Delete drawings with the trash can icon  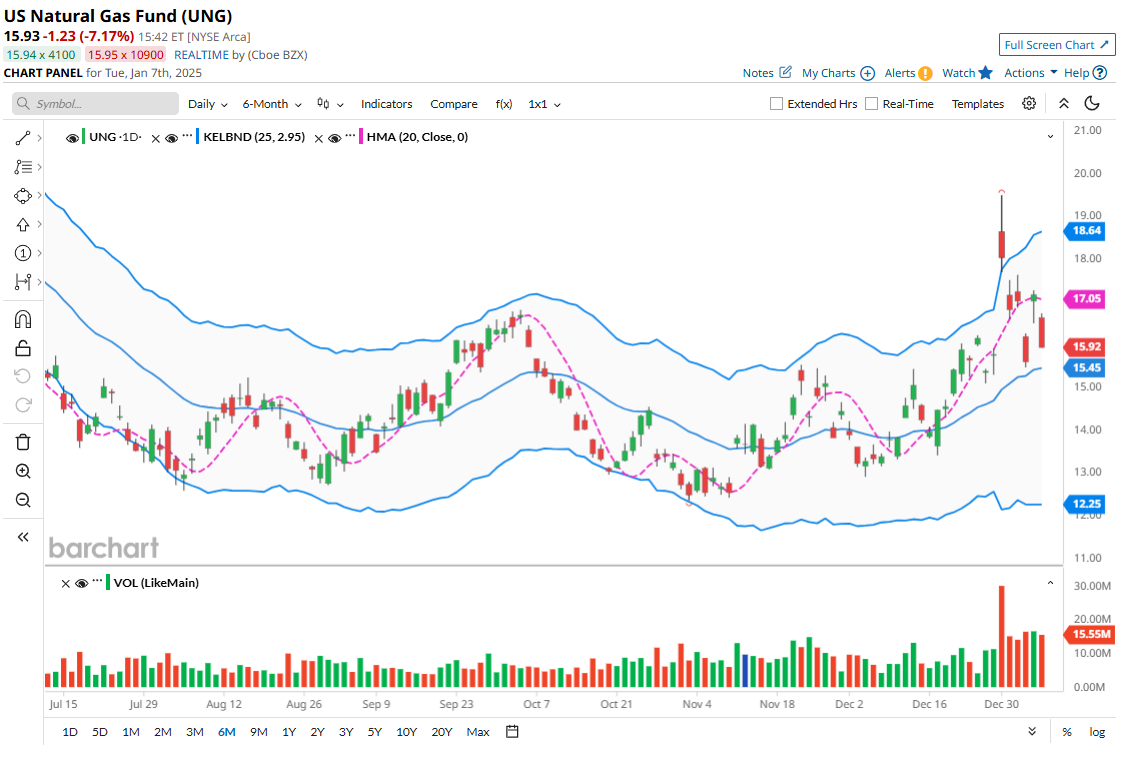click(23, 442)
